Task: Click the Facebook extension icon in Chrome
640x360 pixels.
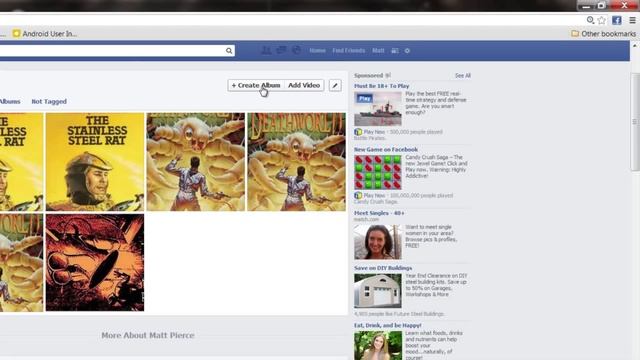Action: click(x=617, y=20)
